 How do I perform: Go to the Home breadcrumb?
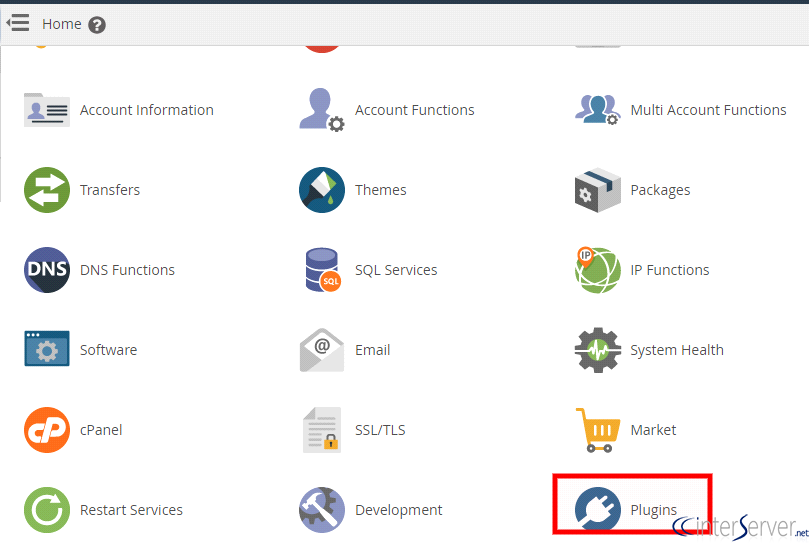click(x=62, y=24)
